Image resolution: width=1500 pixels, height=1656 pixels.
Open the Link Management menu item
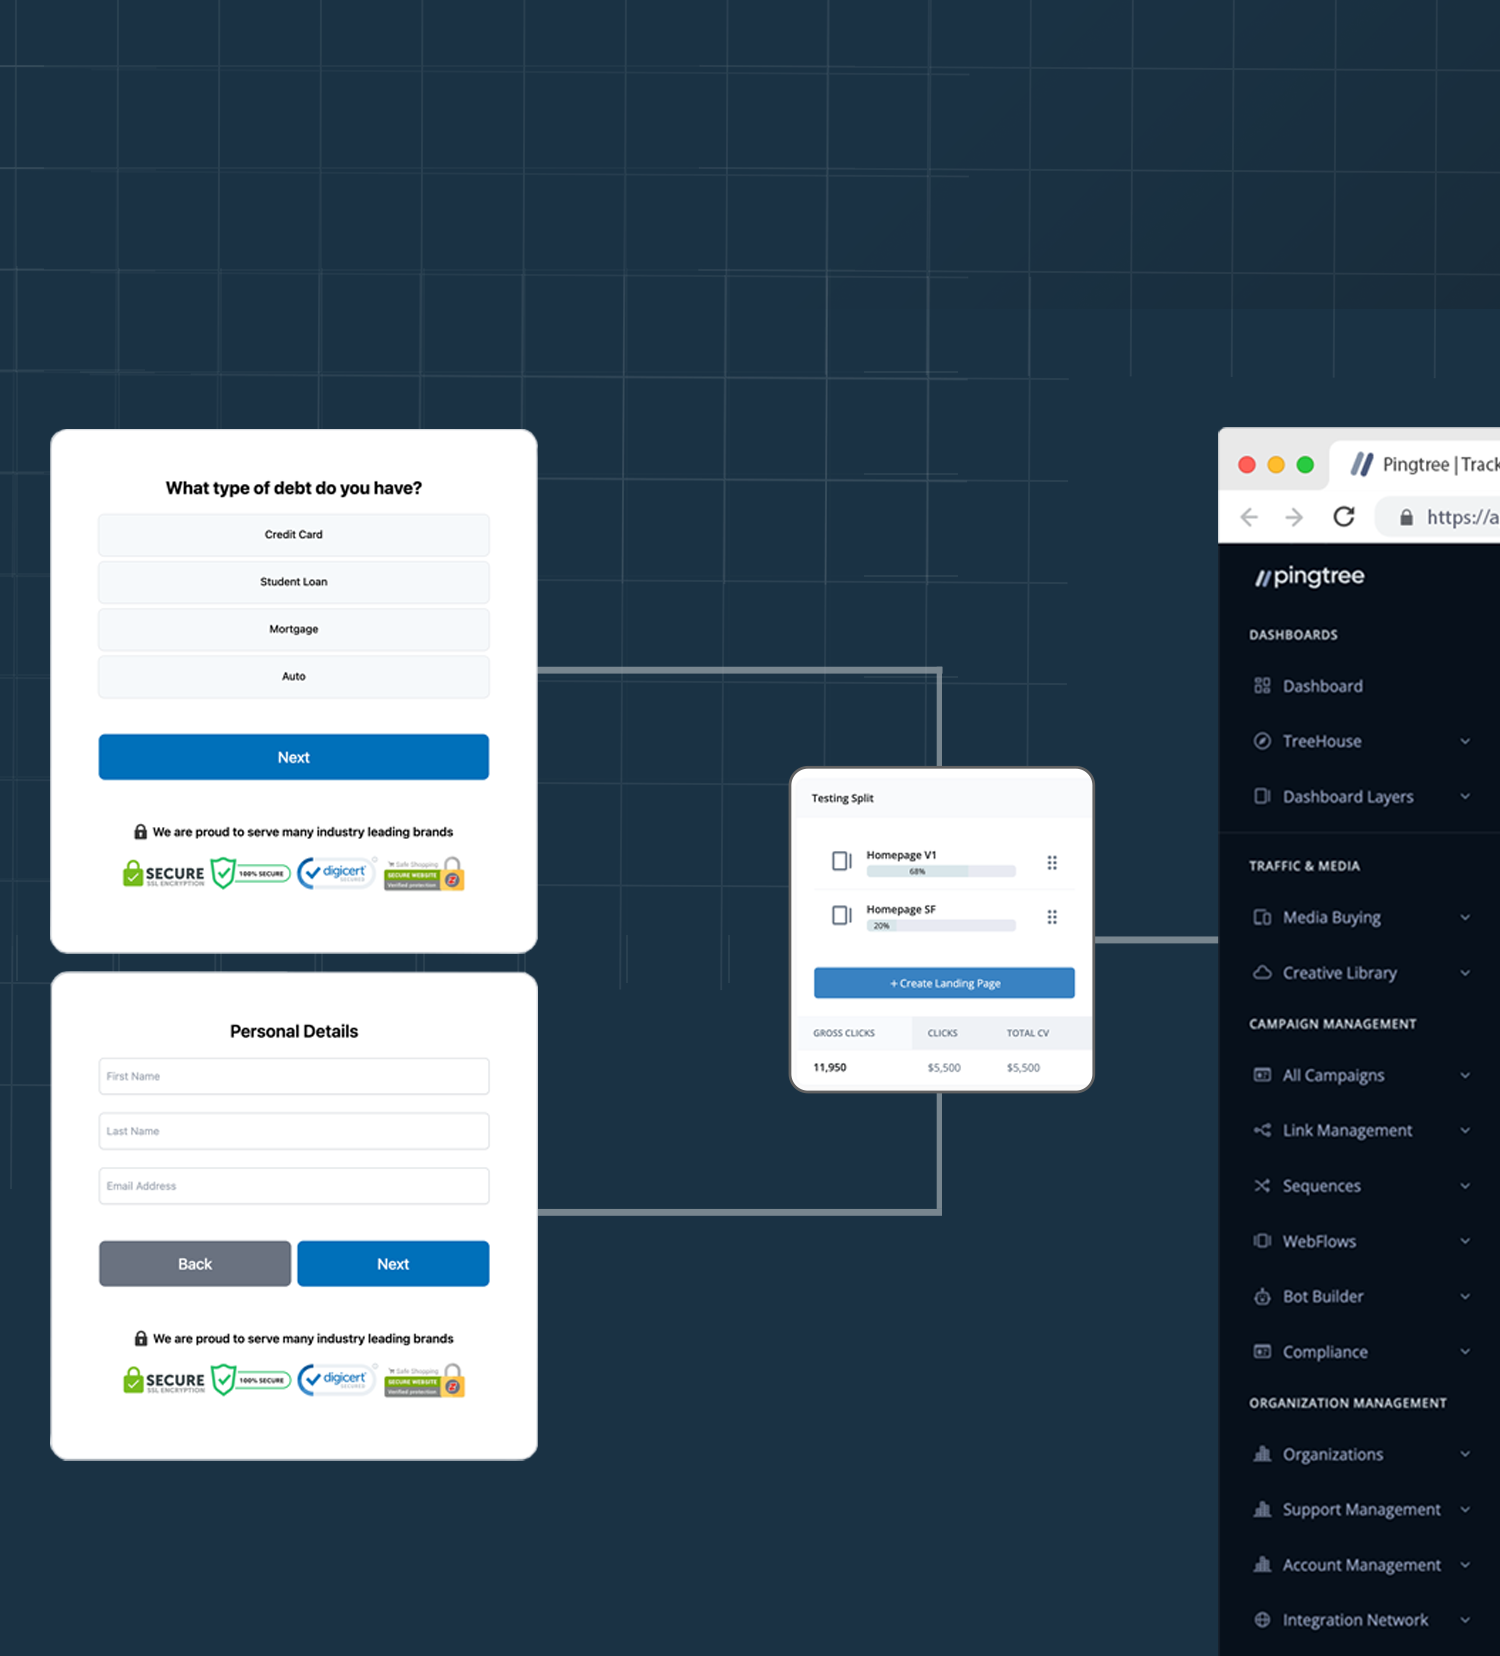point(1347,1131)
